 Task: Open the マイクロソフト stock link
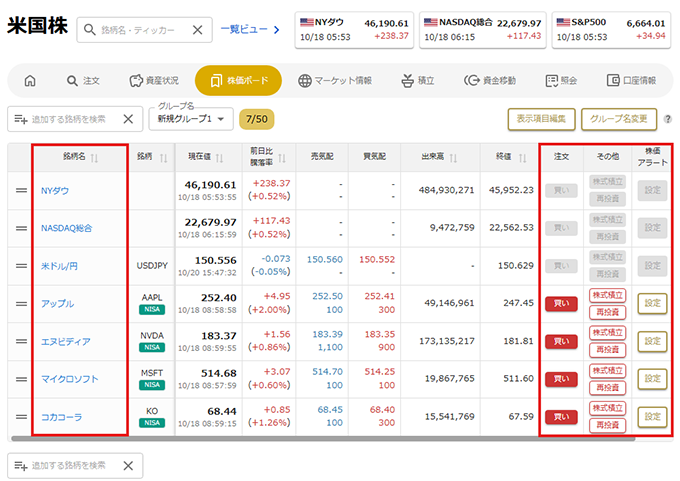pos(69,379)
